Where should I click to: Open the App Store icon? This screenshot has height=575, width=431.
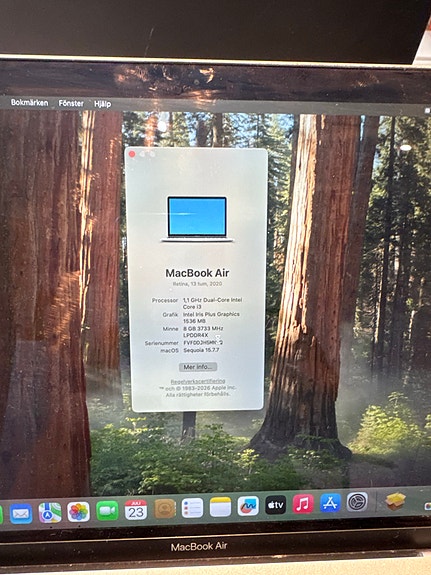click(x=330, y=502)
